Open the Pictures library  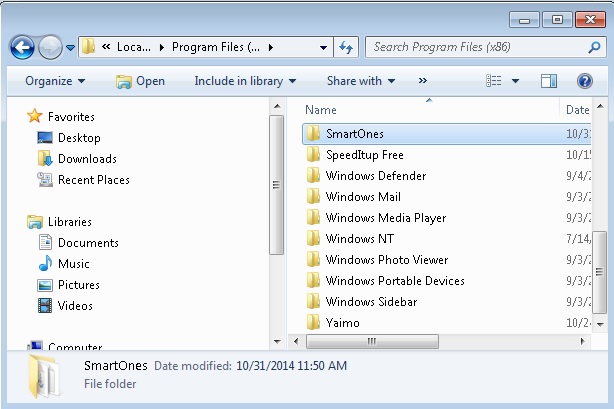point(78,285)
